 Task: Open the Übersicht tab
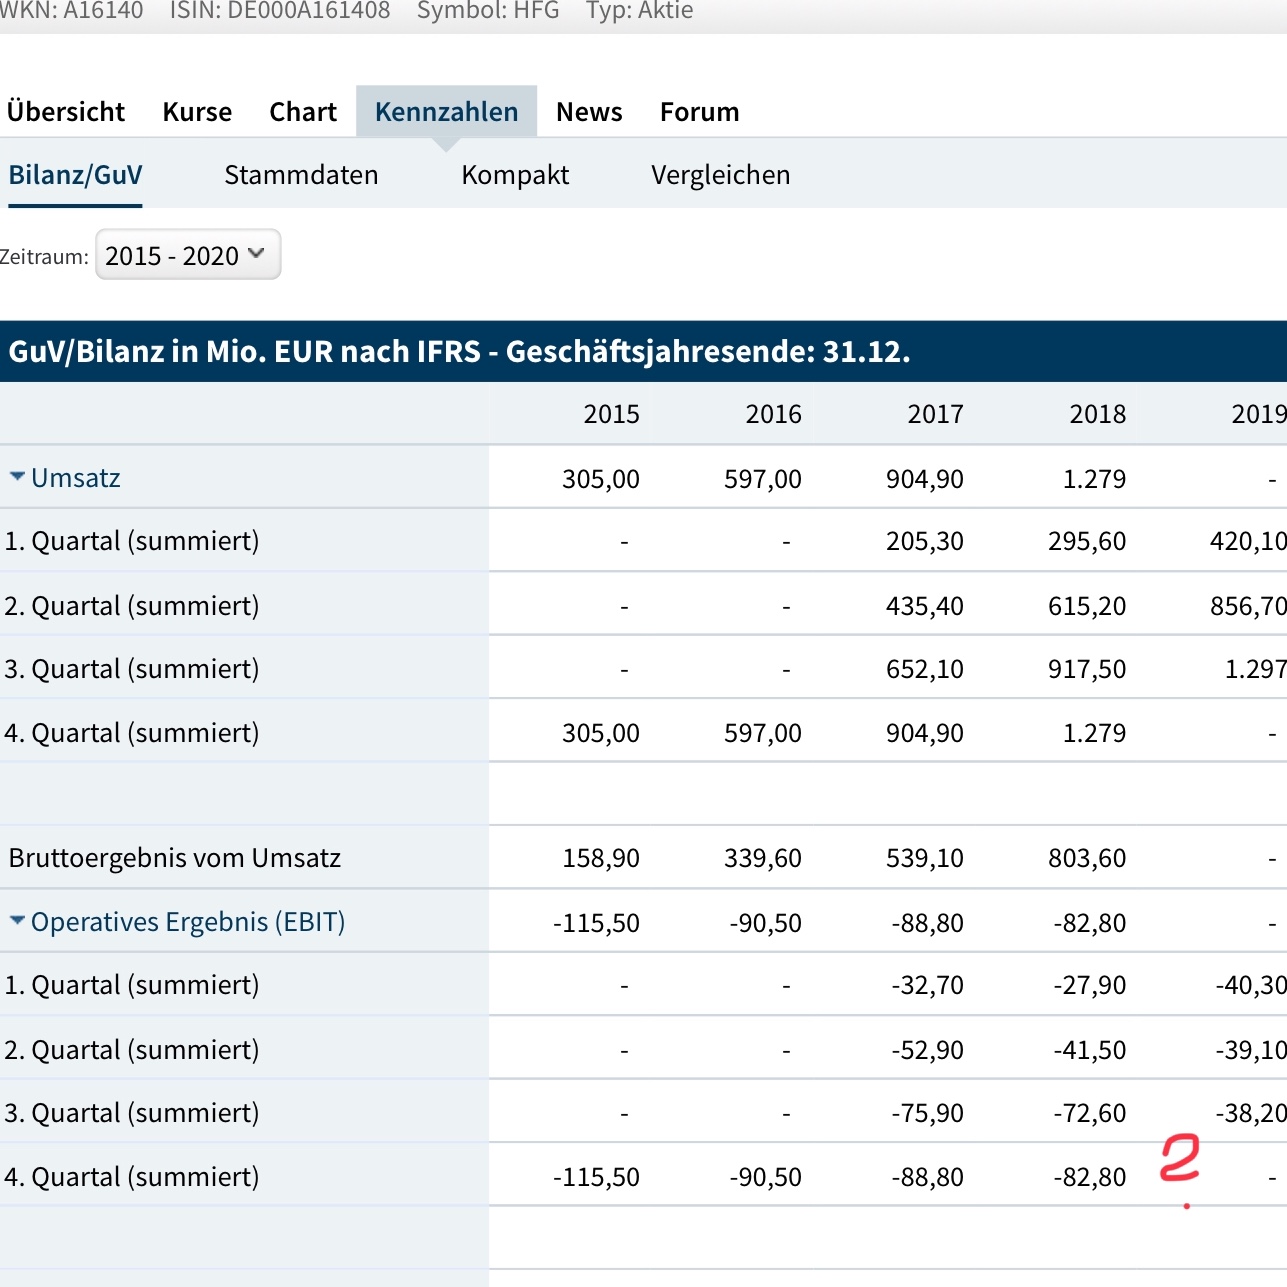click(66, 112)
